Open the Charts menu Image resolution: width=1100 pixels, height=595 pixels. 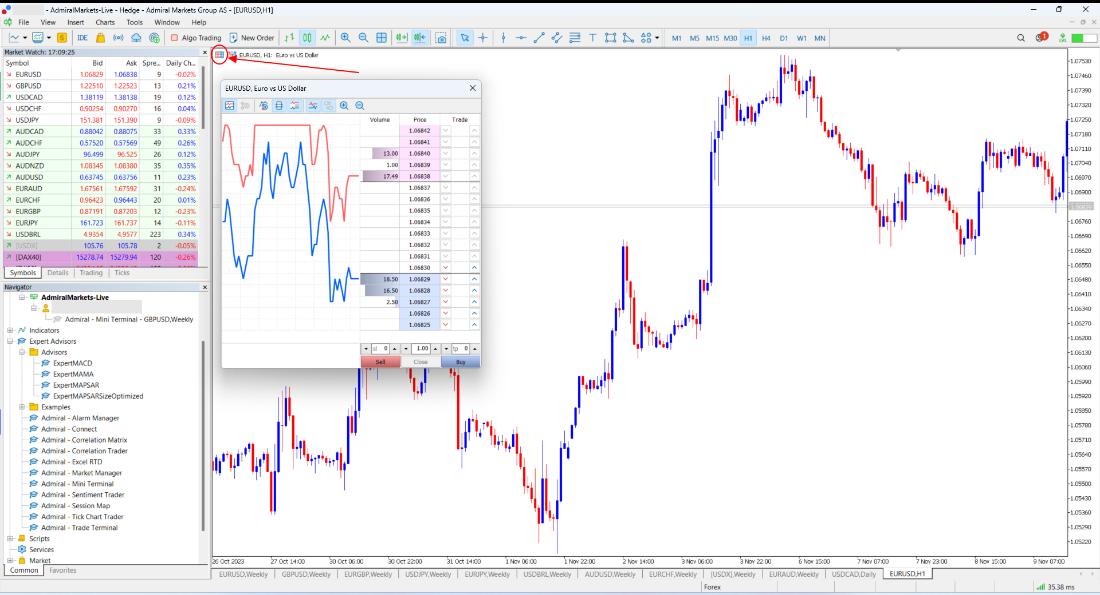[105, 22]
